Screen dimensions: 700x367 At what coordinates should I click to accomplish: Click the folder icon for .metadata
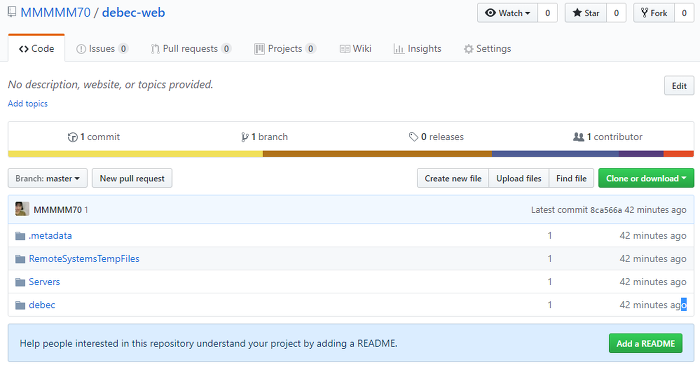20,236
